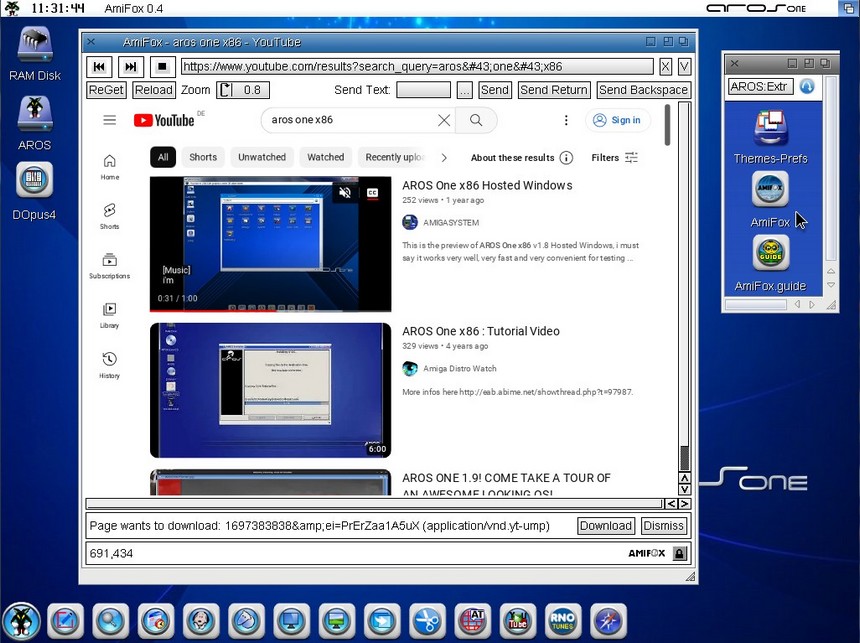
Task: Open the YouTube Filters panel
Action: tap(614, 157)
